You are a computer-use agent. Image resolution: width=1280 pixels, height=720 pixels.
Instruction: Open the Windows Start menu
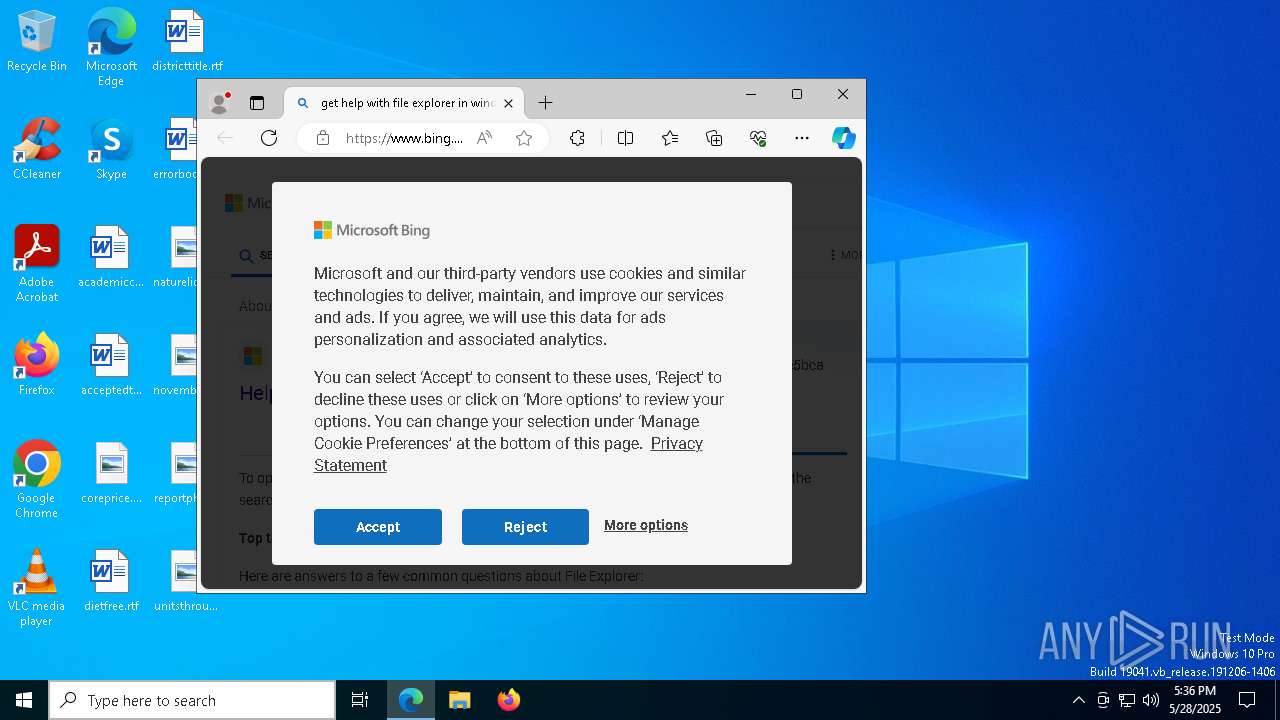pyautogui.click(x=24, y=700)
